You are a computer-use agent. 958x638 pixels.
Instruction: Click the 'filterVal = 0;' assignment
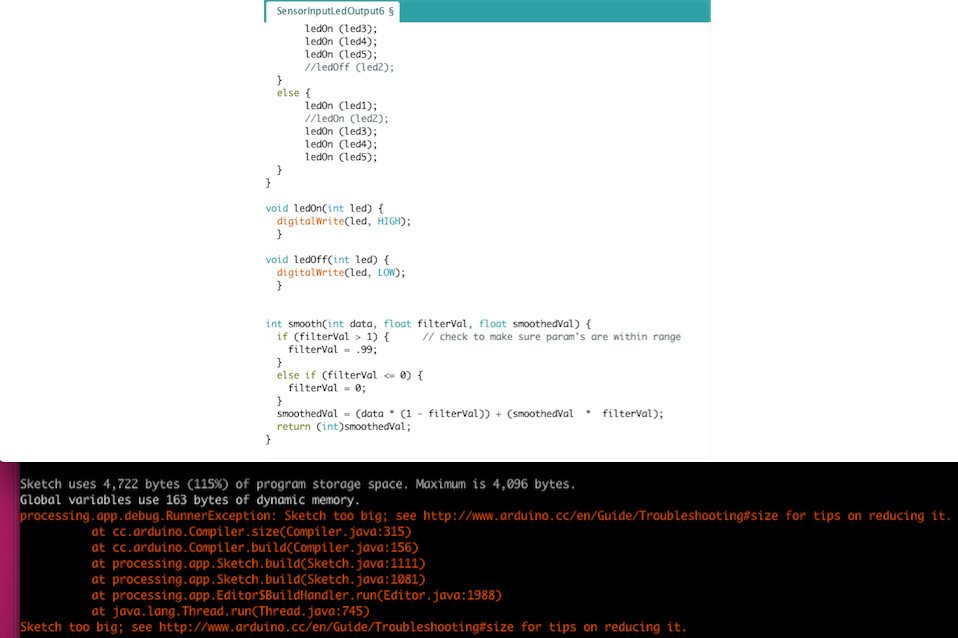tap(327, 388)
